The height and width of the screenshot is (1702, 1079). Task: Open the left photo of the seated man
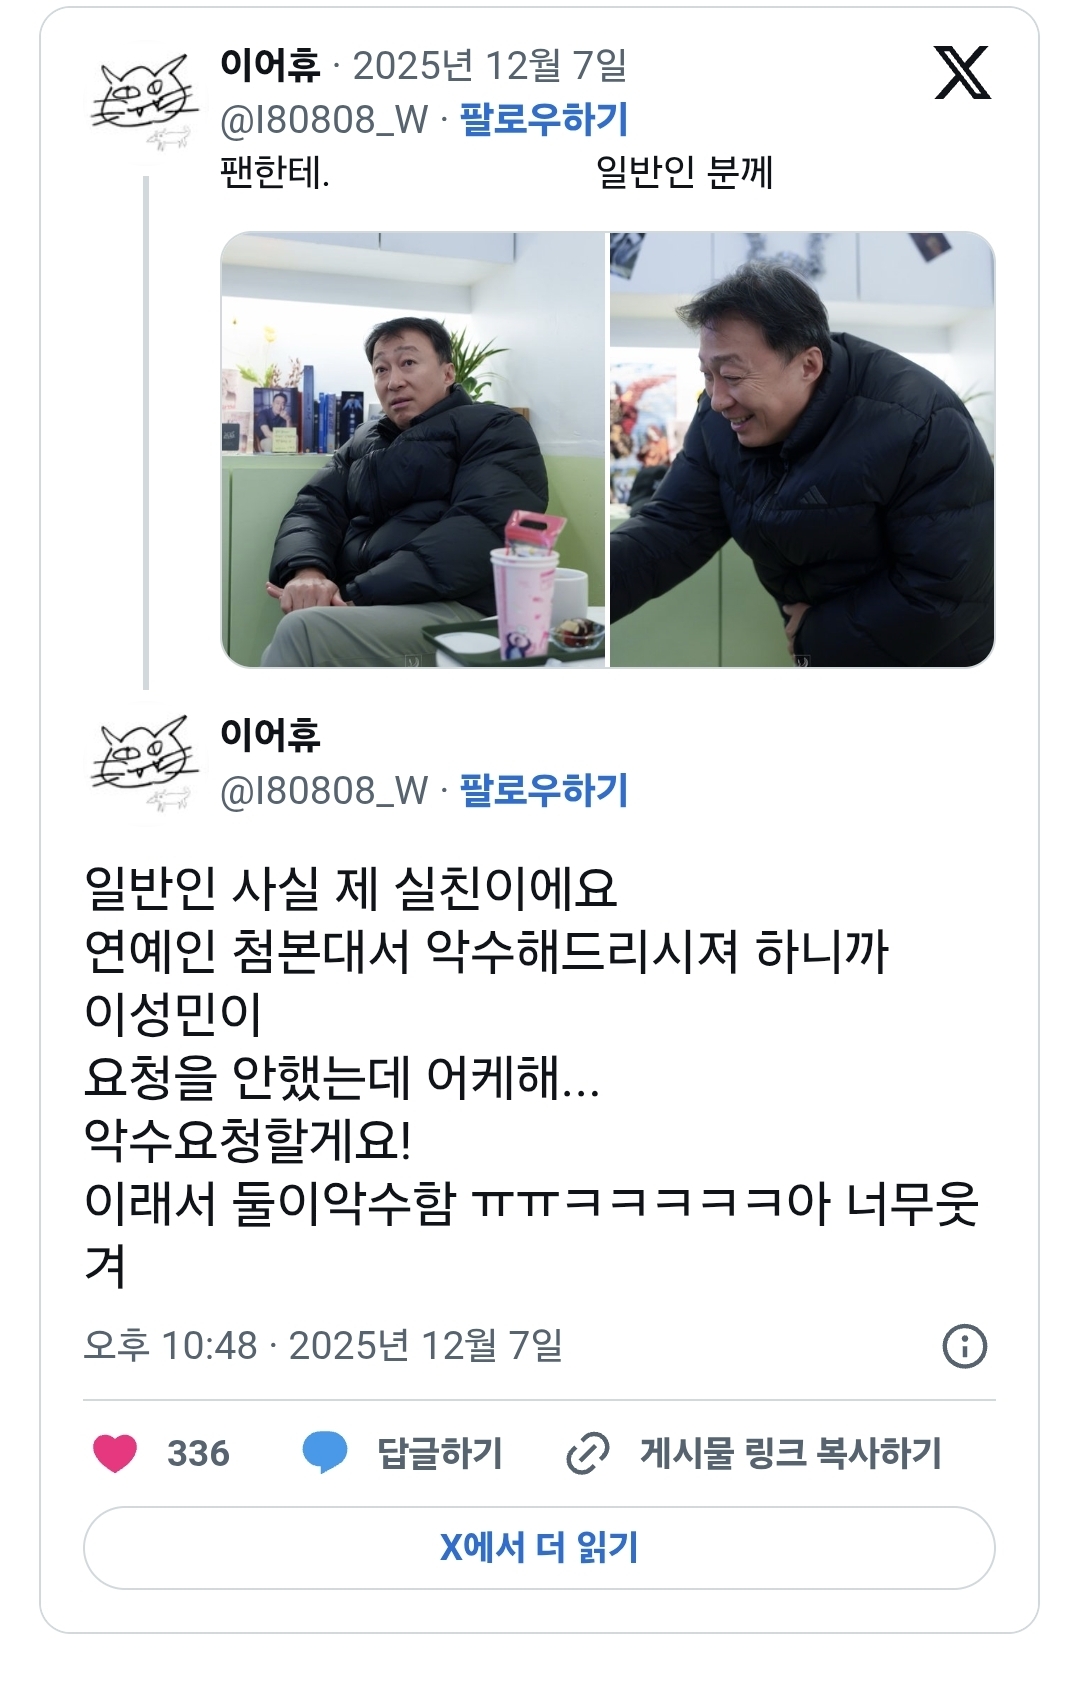pyautogui.click(x=413, y=450)
